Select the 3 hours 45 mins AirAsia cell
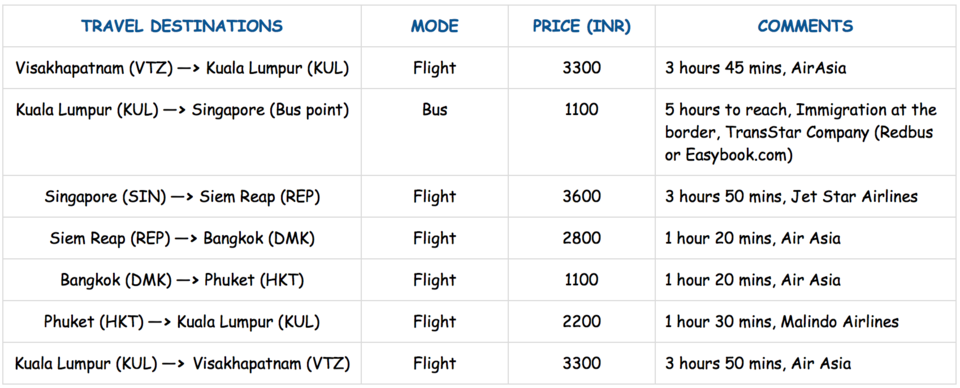Image resolution: width=960 pixels, height=388 pixels. point(806,67)
